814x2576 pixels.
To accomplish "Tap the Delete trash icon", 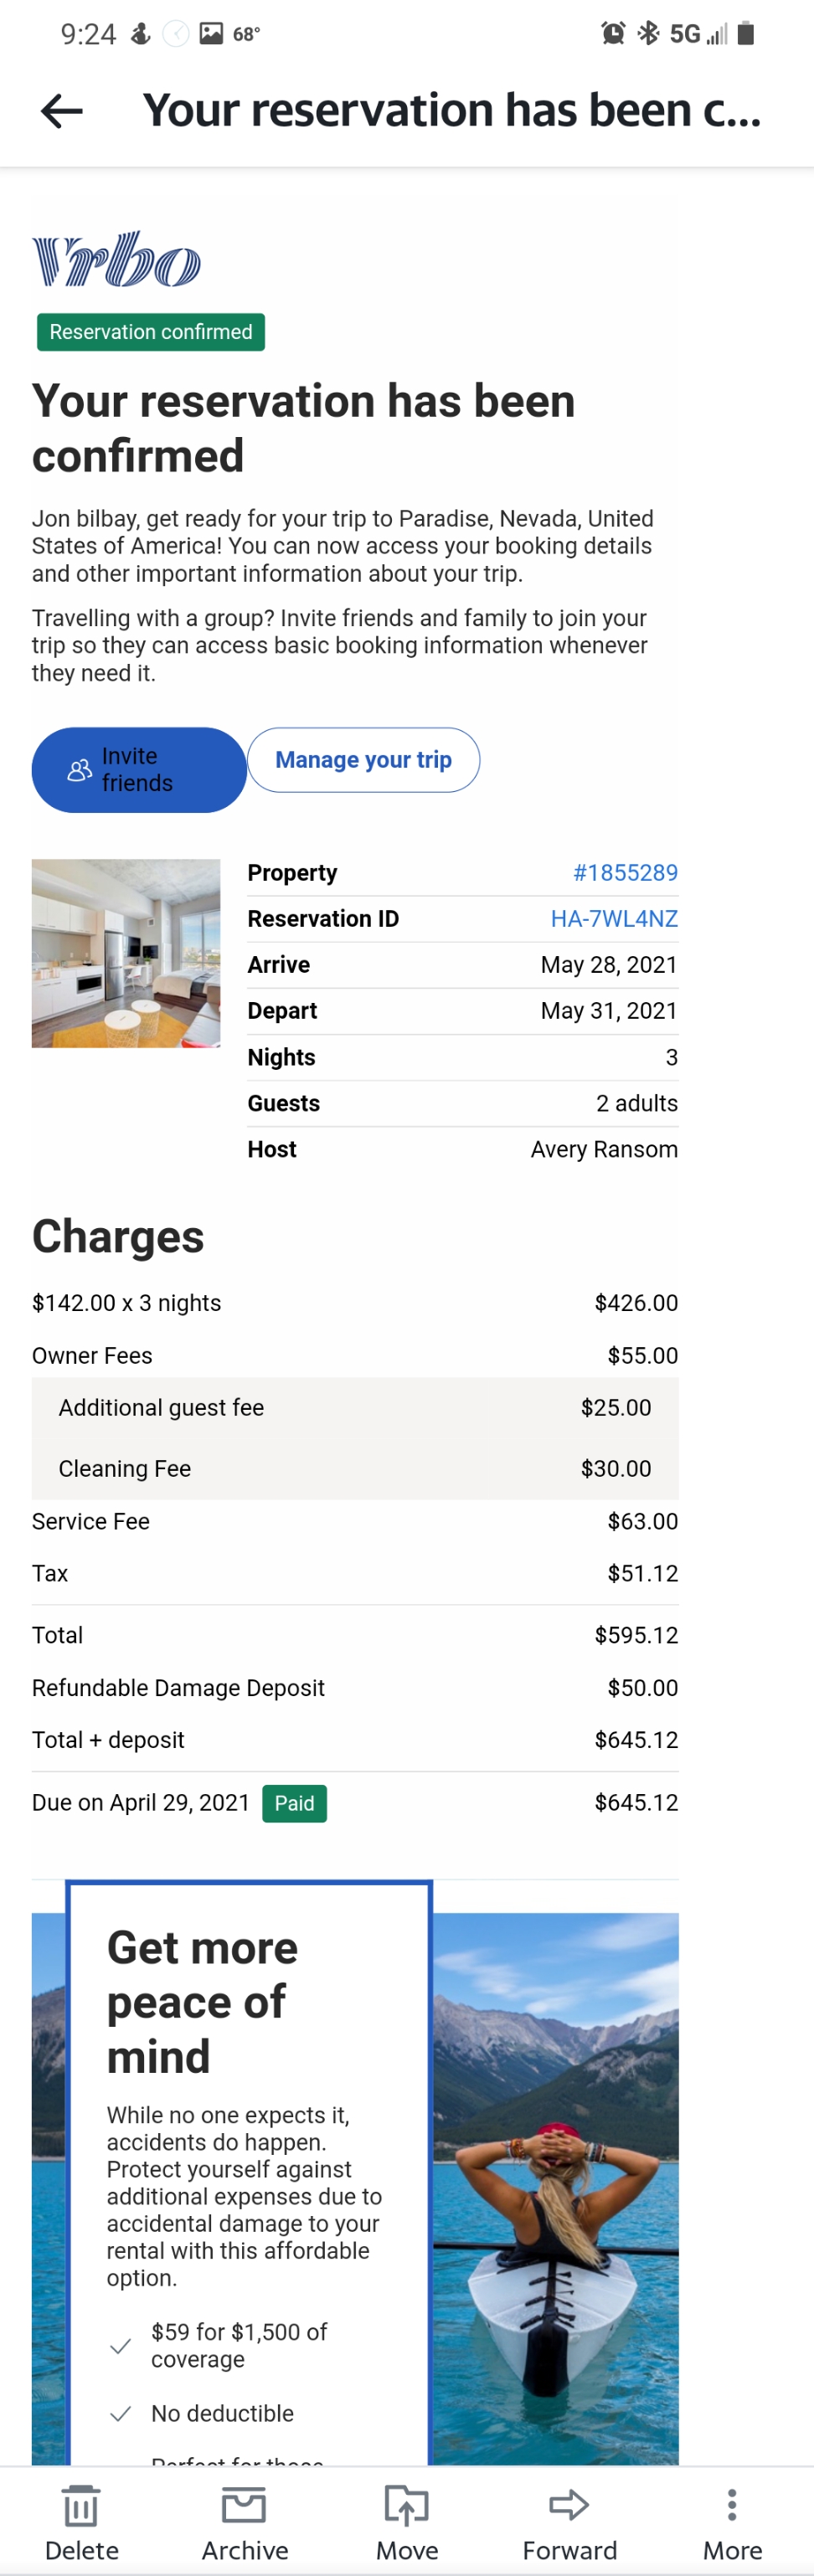I will 81,2505.
